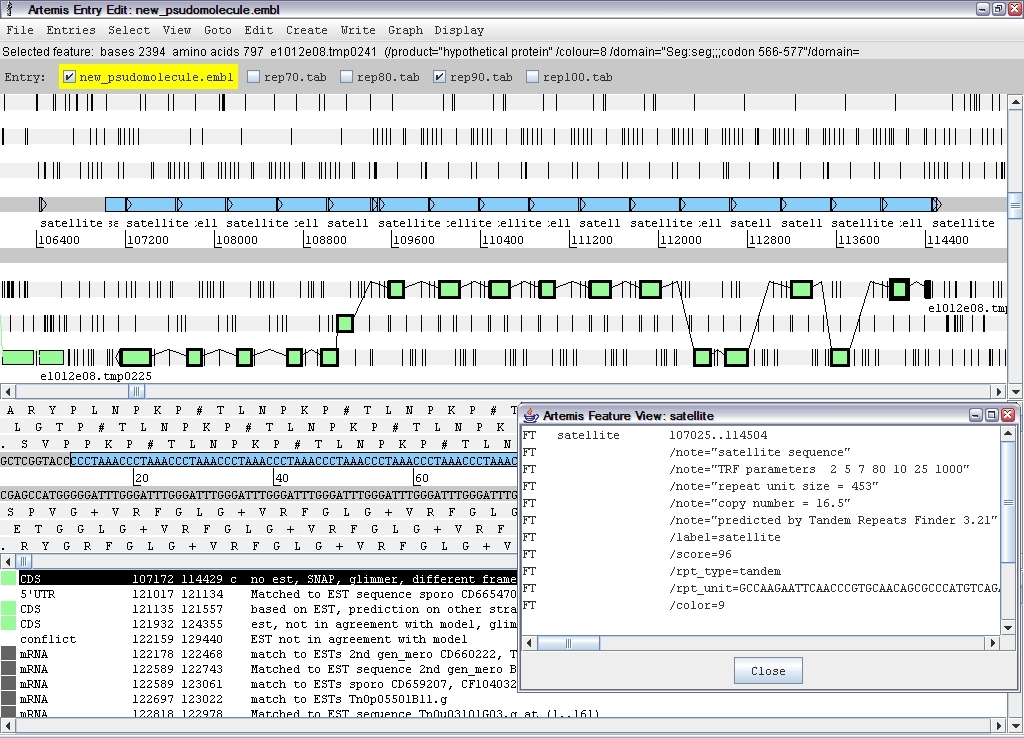Click Close button in Feature View window
The image size is (1024, 738).
[x=768, y=671]
